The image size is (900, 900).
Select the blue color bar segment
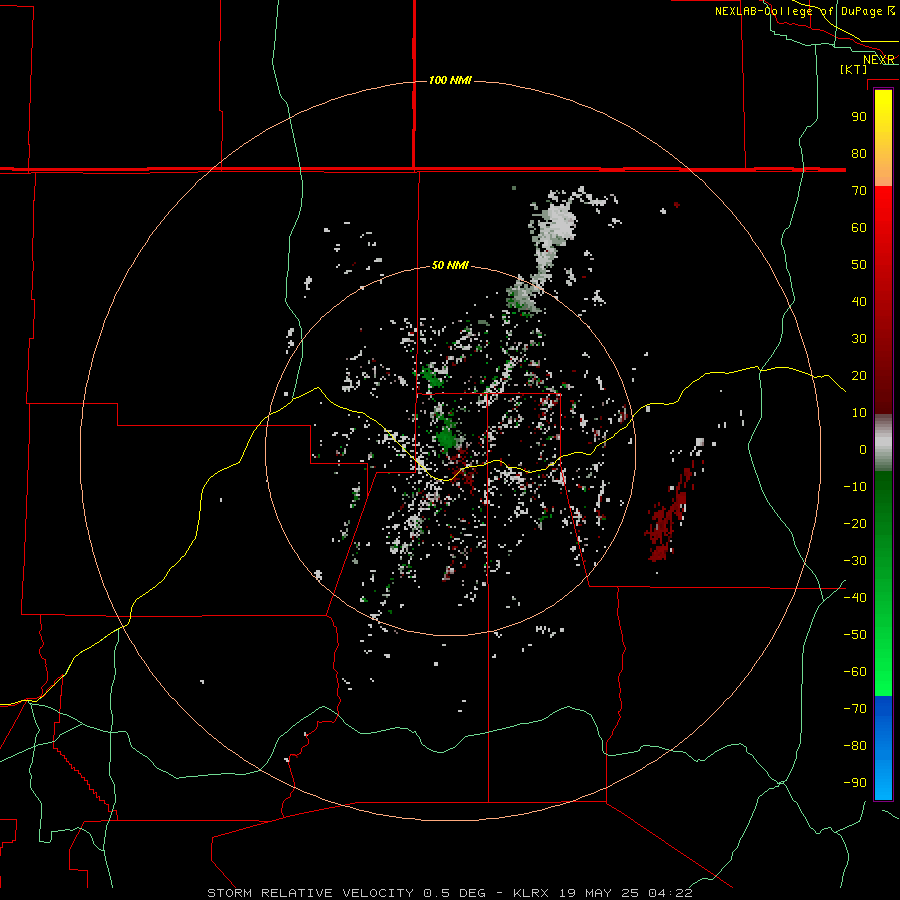coord(883,748)
